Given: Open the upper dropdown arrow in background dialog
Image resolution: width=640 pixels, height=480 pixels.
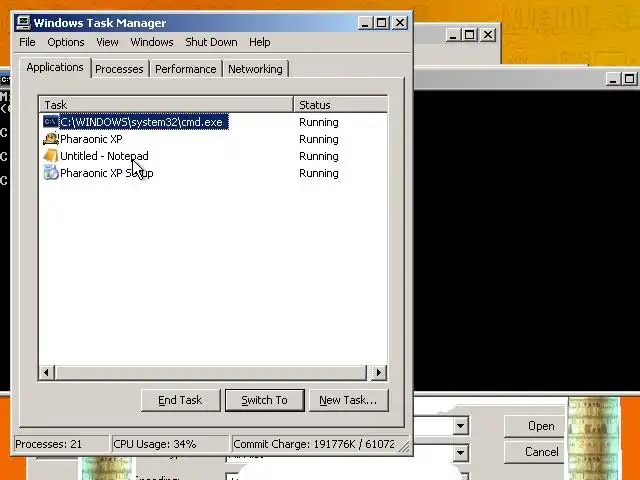Looking at the screenshot, I should [460, 426].
